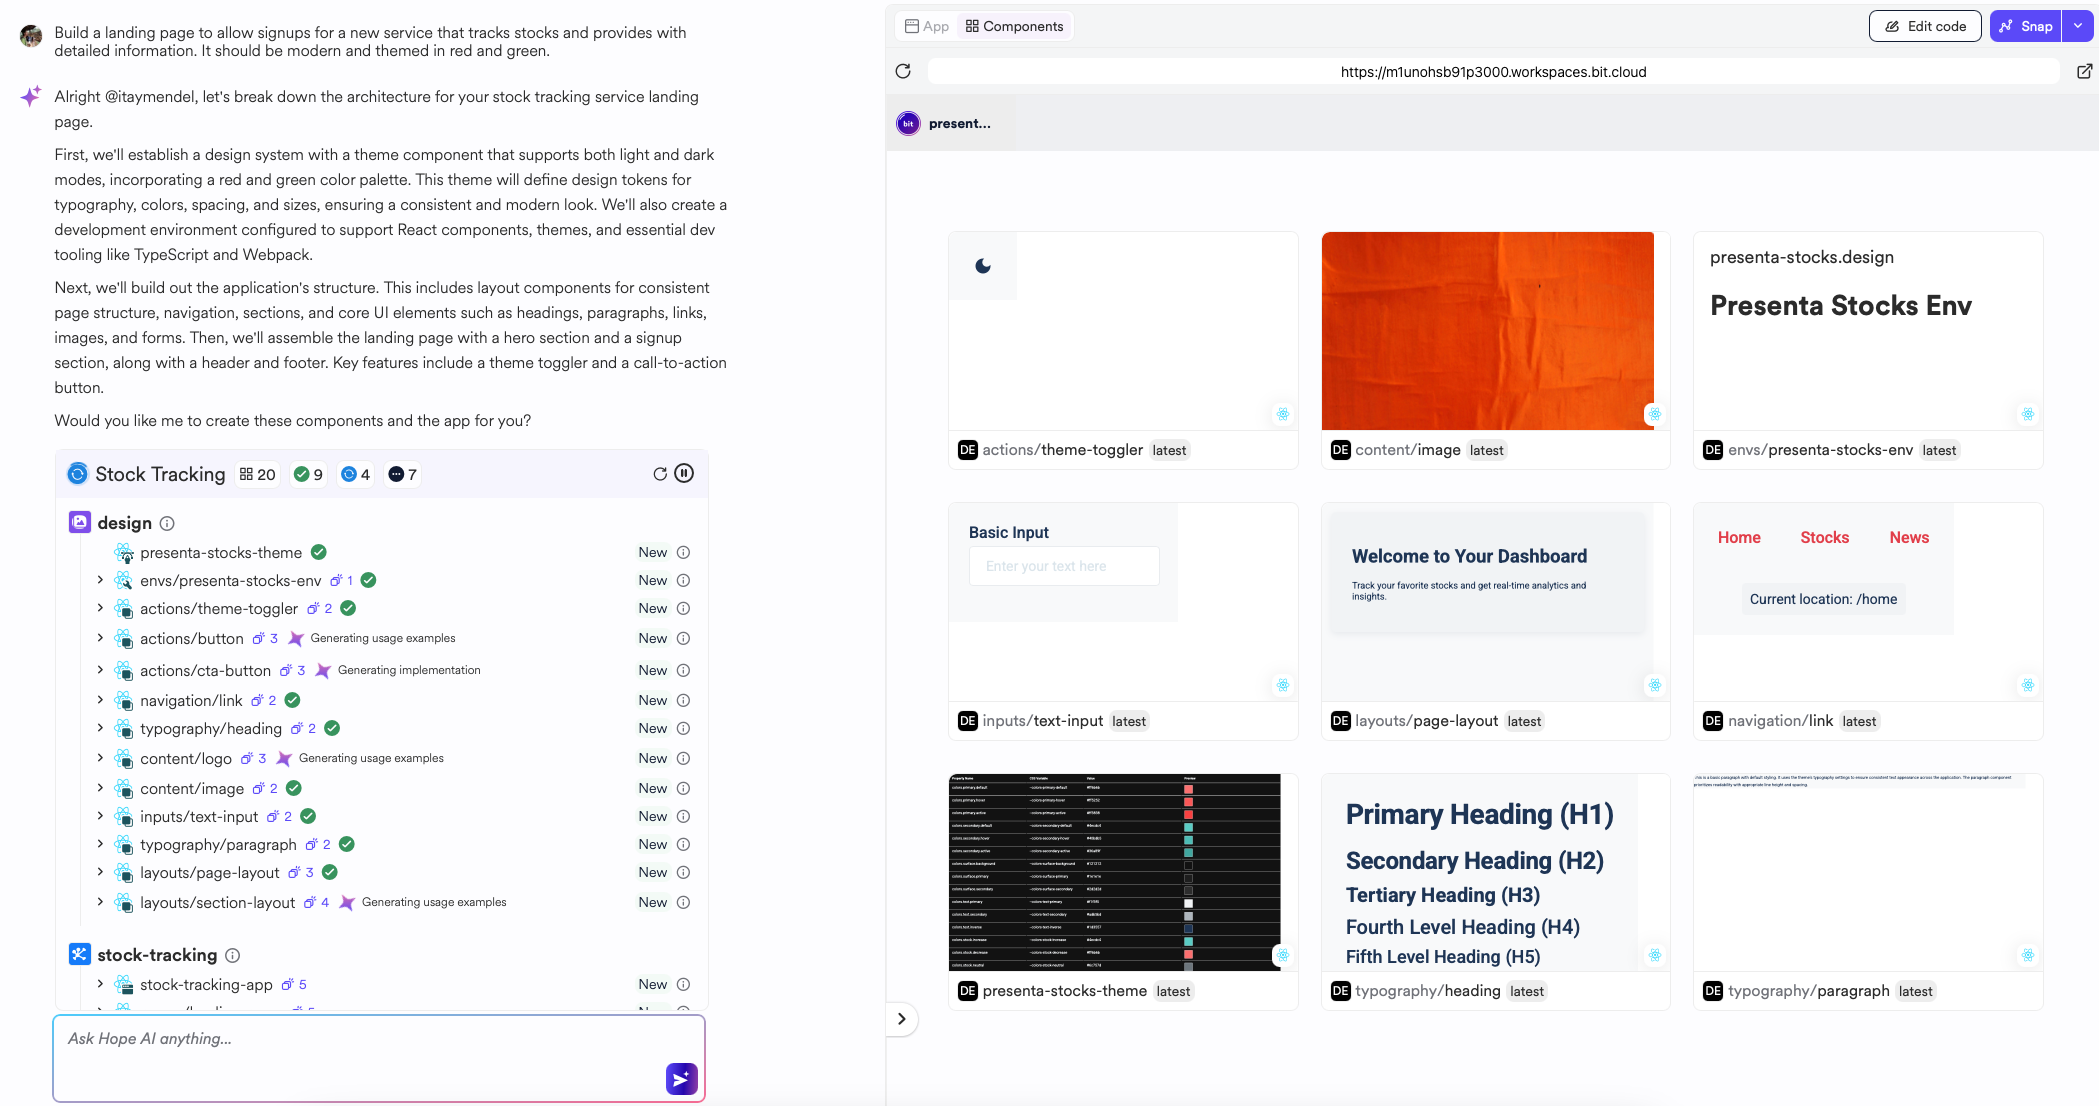Send message with the purple arrow button
Image resolution: width=2099 pixels, height=1106 pixels.
point(681,1078)
